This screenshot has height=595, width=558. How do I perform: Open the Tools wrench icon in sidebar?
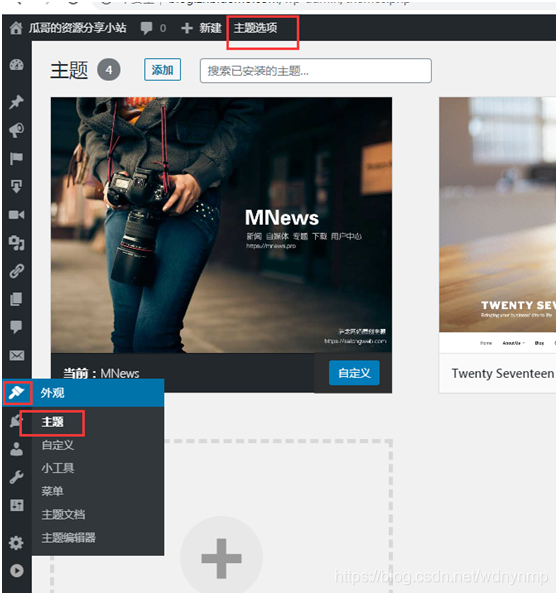click(x=16, y=477)
